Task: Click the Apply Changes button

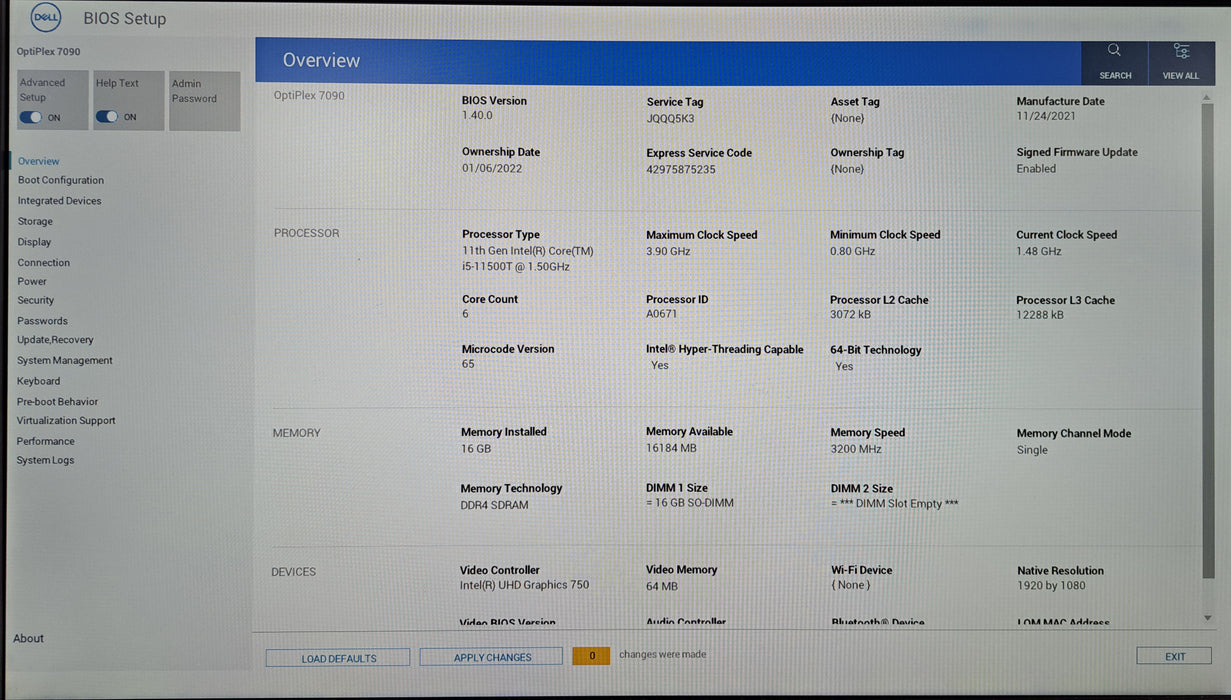Action: point(492,657)
